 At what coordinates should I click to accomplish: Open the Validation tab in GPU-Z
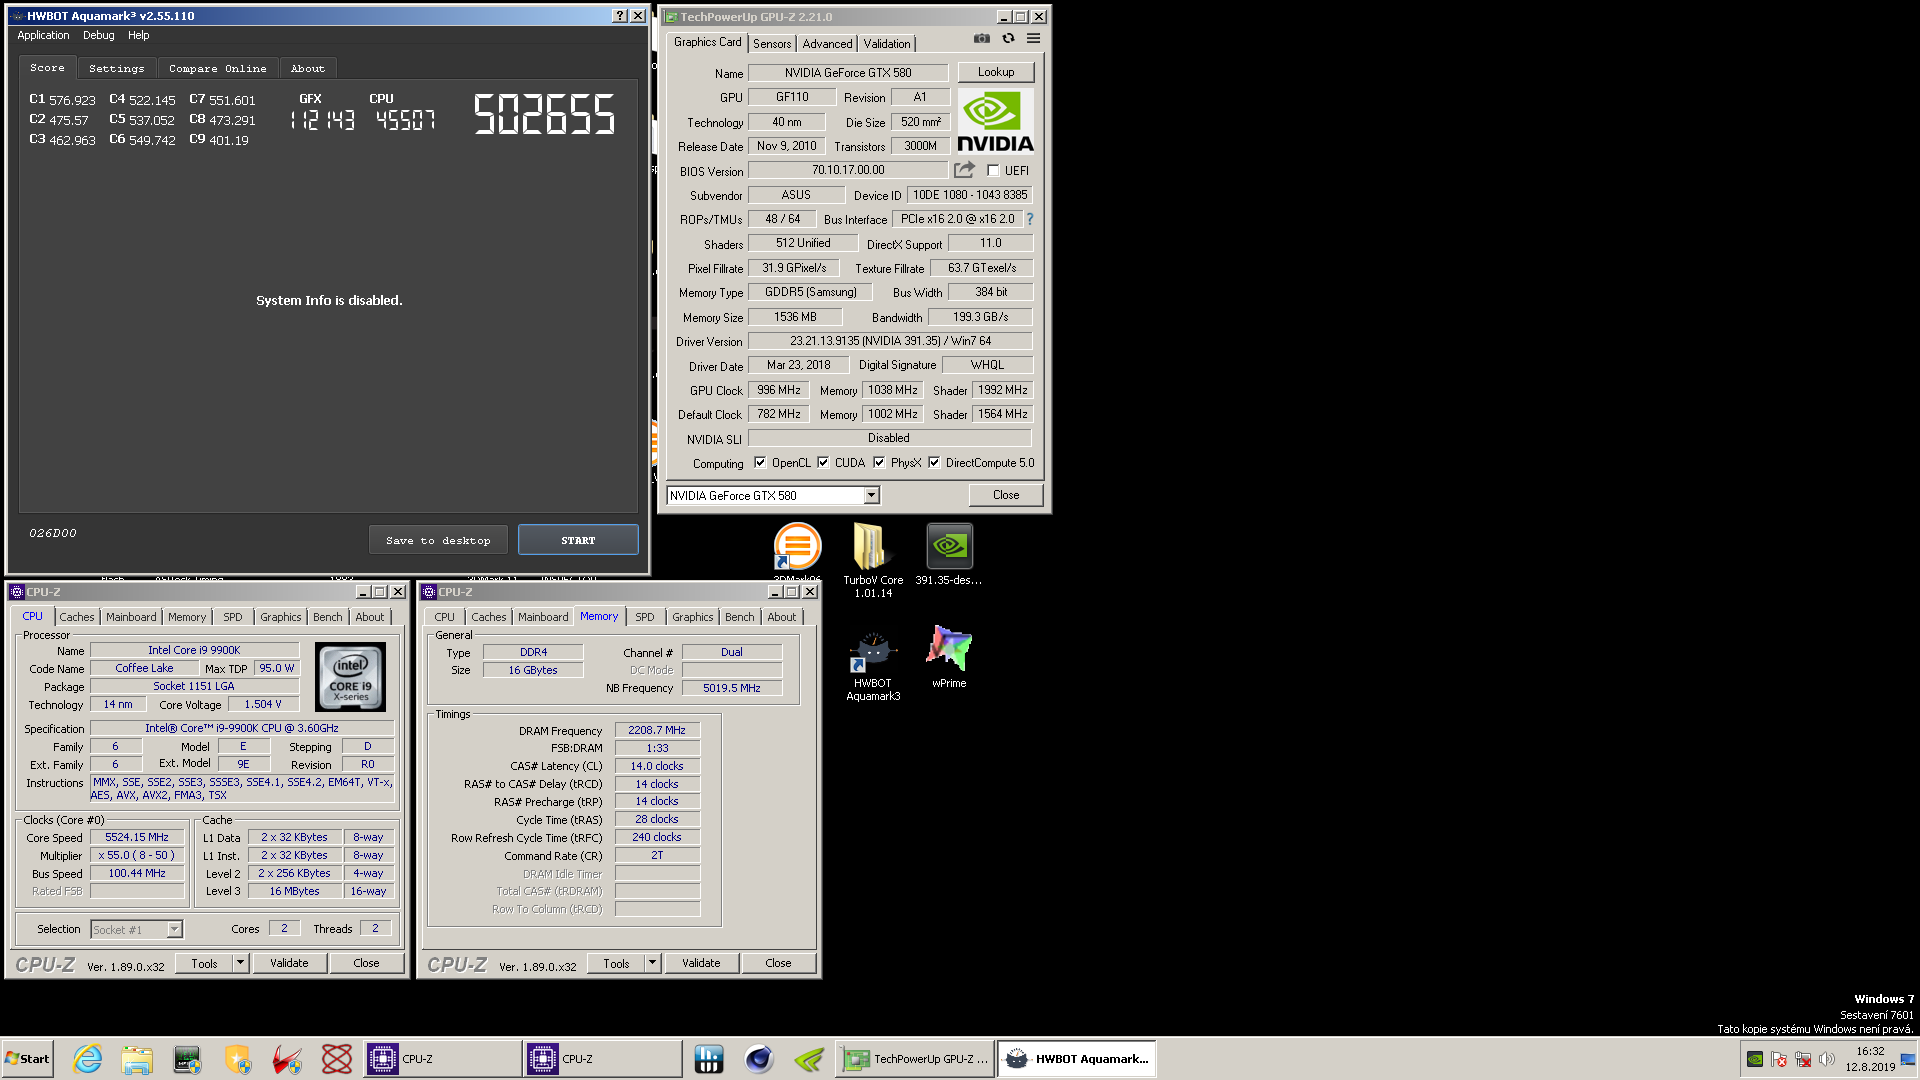point(887,44)
